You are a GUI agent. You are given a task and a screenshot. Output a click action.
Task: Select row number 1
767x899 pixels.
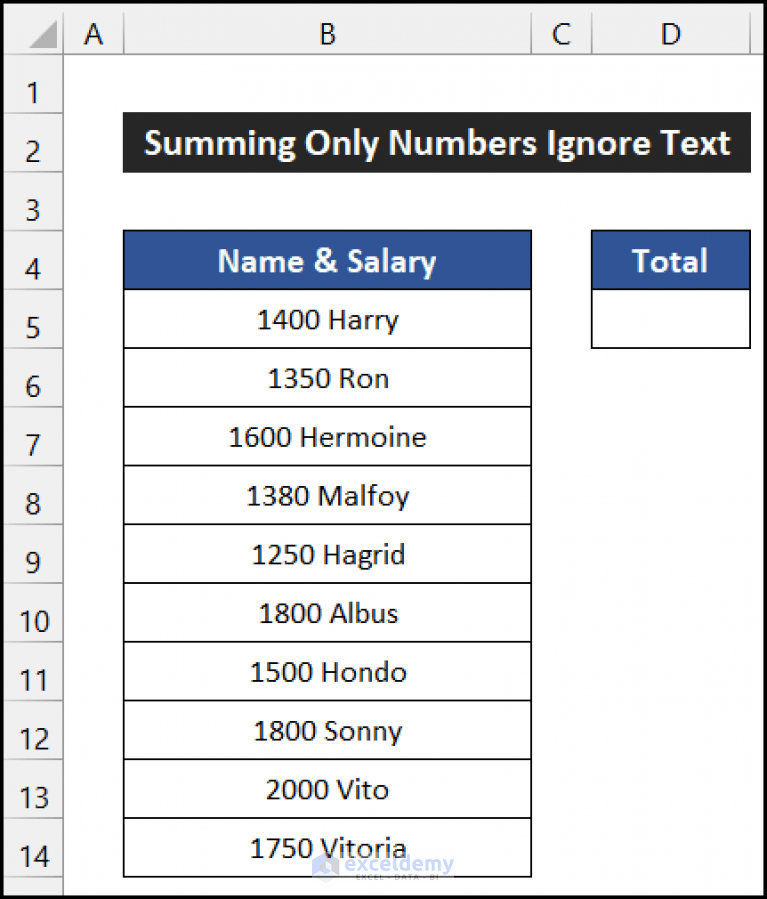coord(33,91)
